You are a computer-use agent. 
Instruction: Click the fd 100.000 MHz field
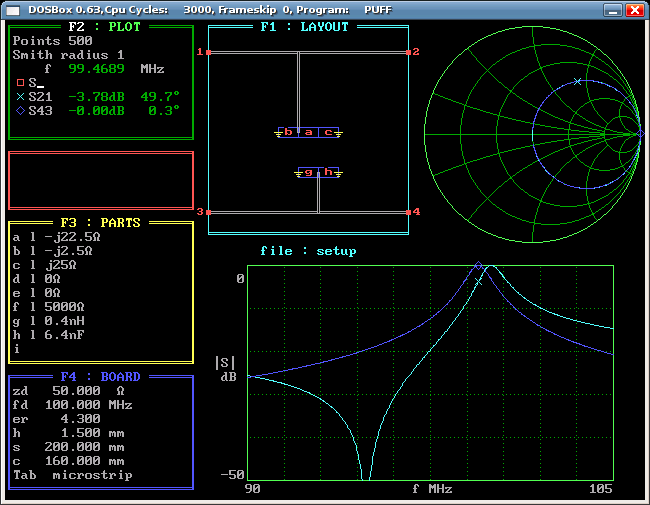tap(73, 405)
